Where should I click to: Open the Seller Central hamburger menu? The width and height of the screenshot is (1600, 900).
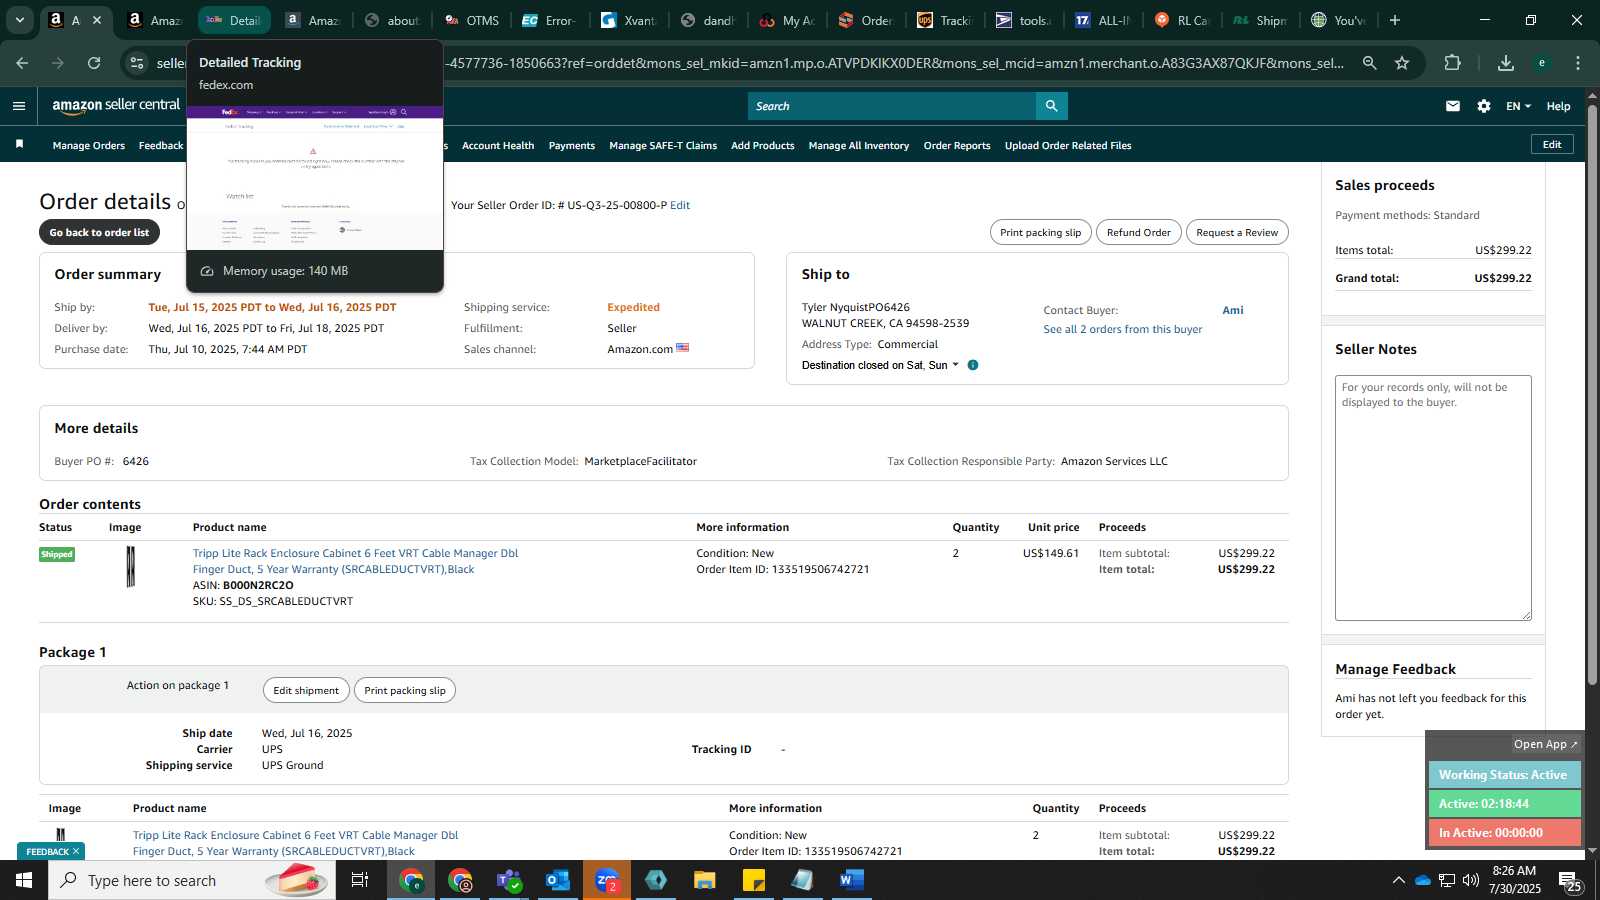[x=19, y=106]
